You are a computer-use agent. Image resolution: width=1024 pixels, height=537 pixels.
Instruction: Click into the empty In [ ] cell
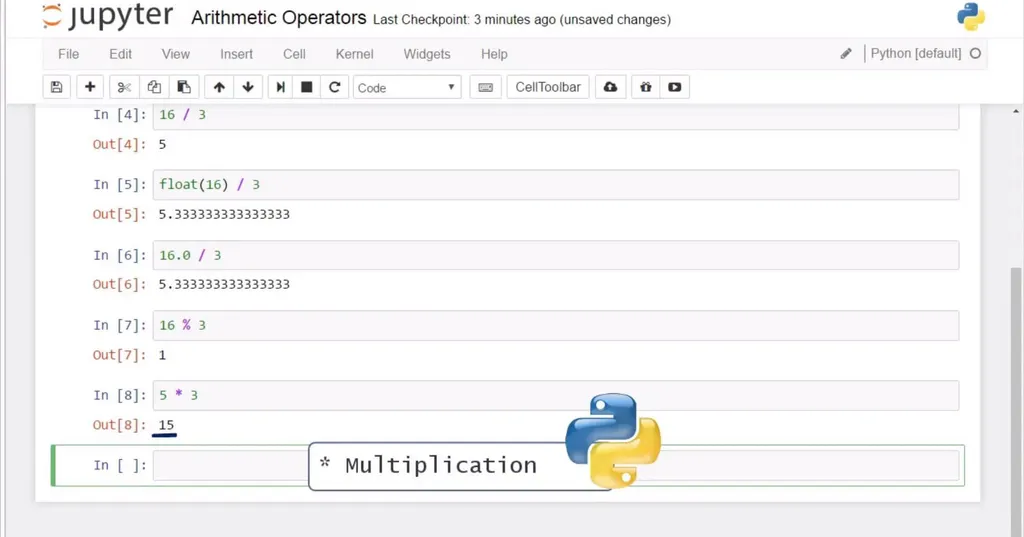230,465
